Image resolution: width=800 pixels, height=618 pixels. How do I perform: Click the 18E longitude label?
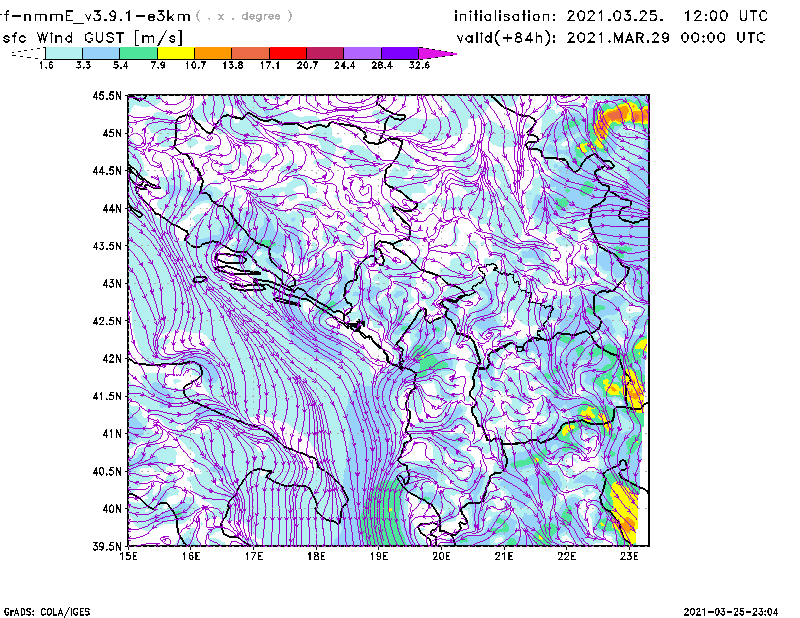click(x=316, y=556)
